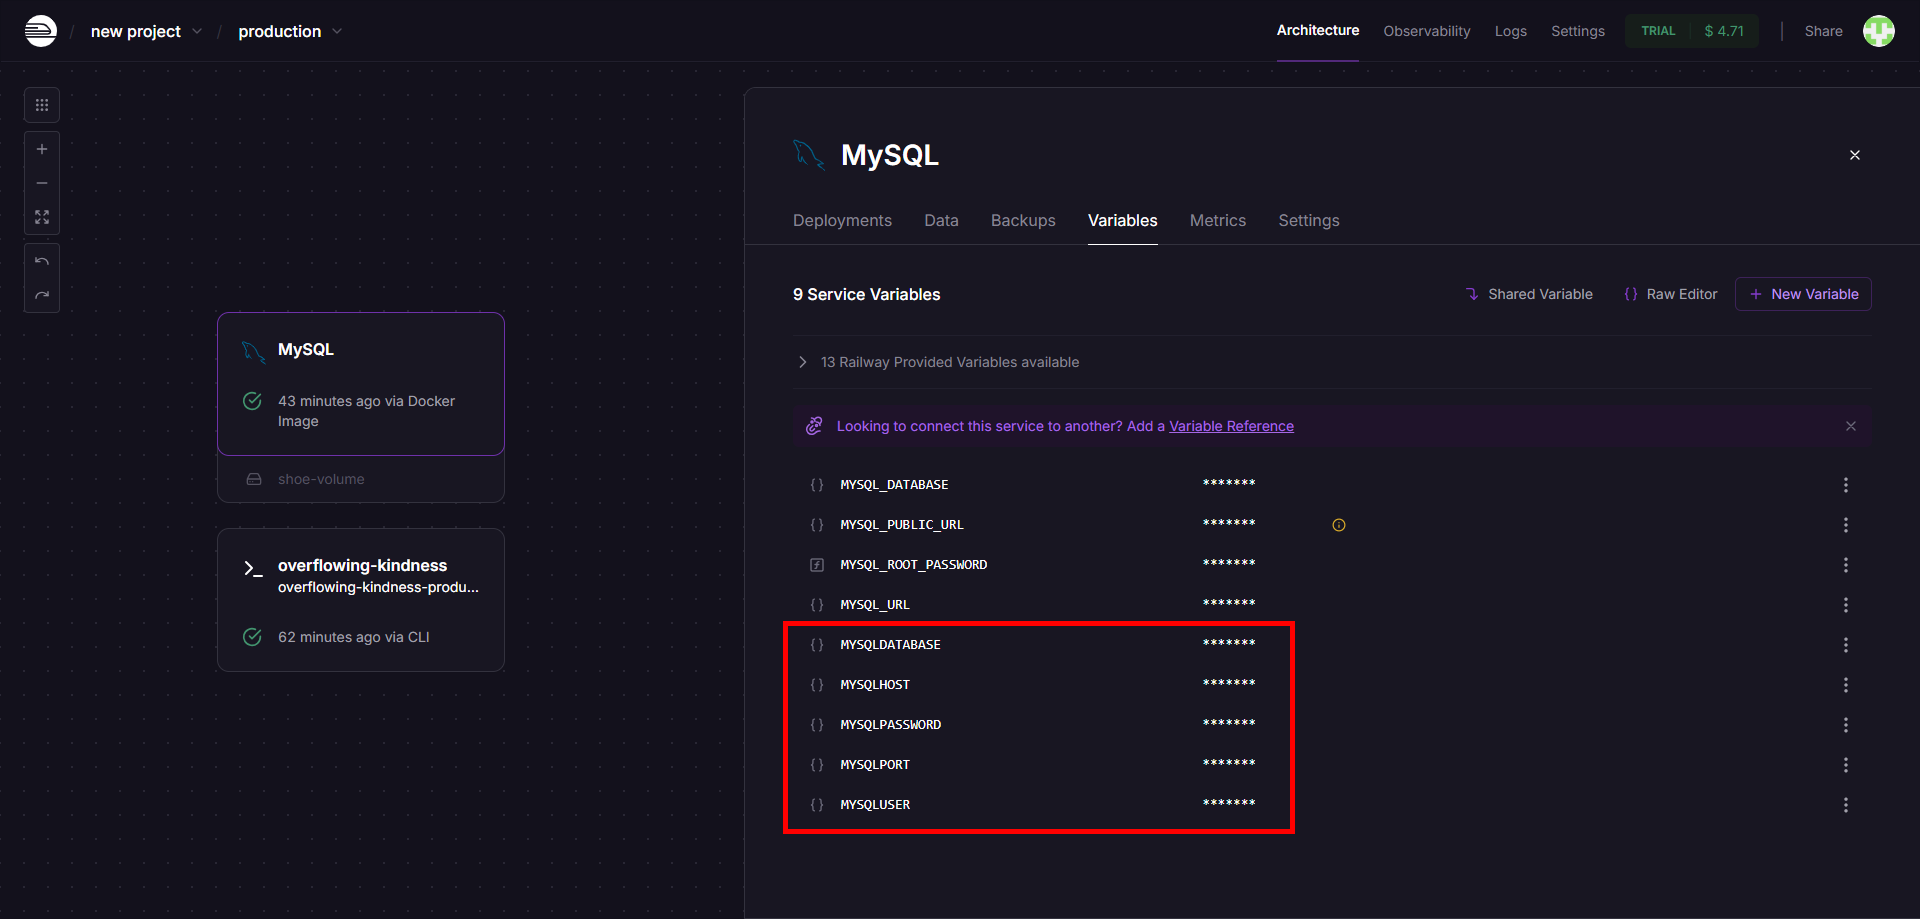1920x919 pixels.
Task: Open the user avatar menu
Action: pos(1878,31)
